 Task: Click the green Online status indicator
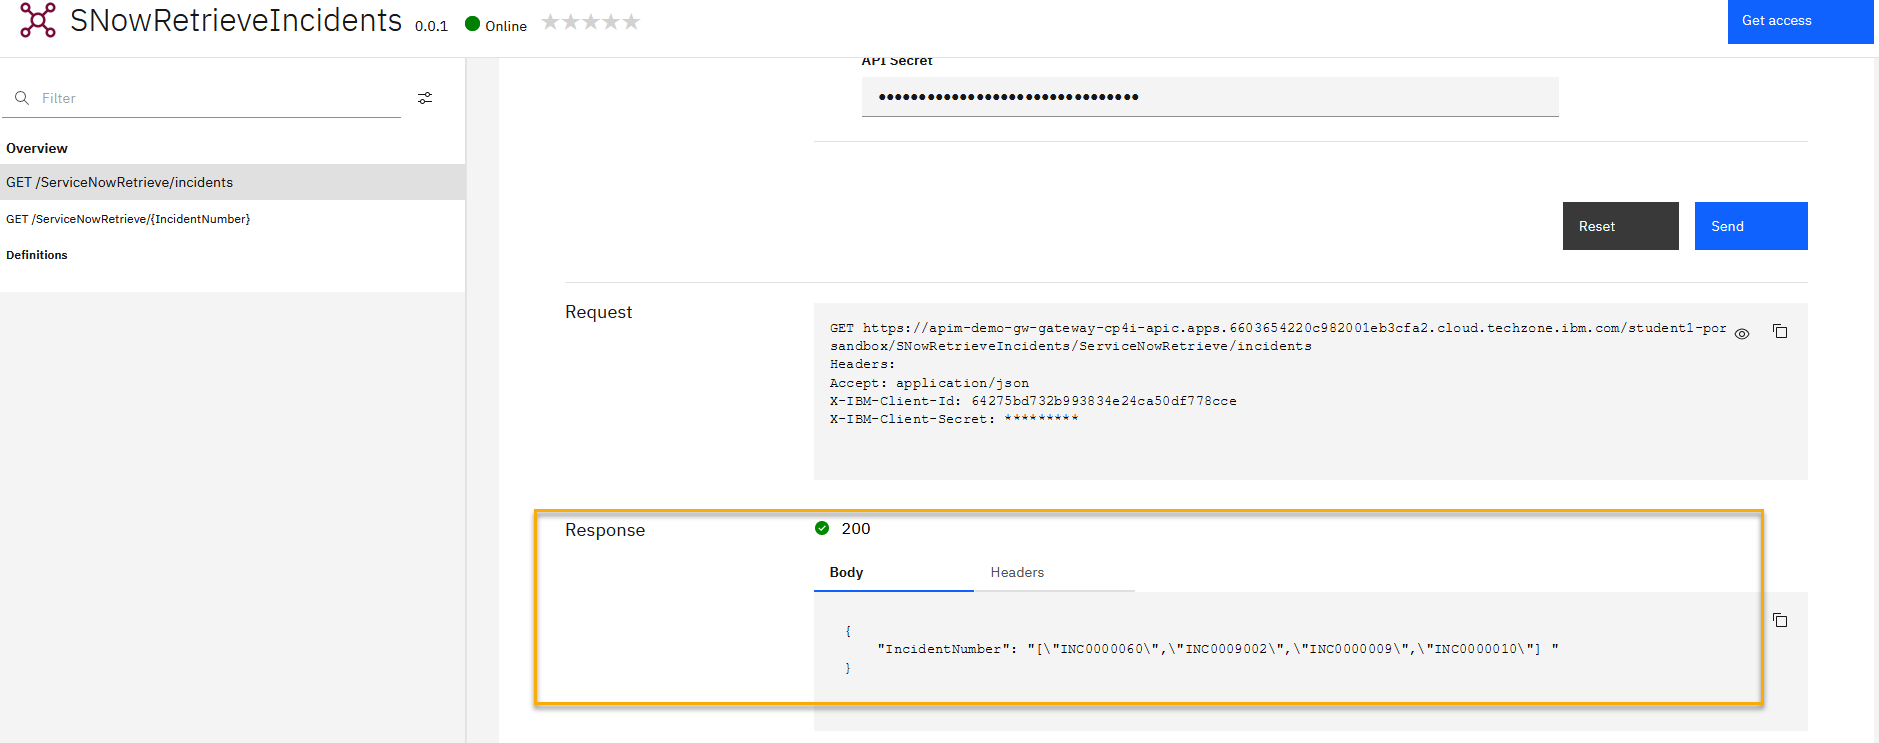[x=473, y=24]
